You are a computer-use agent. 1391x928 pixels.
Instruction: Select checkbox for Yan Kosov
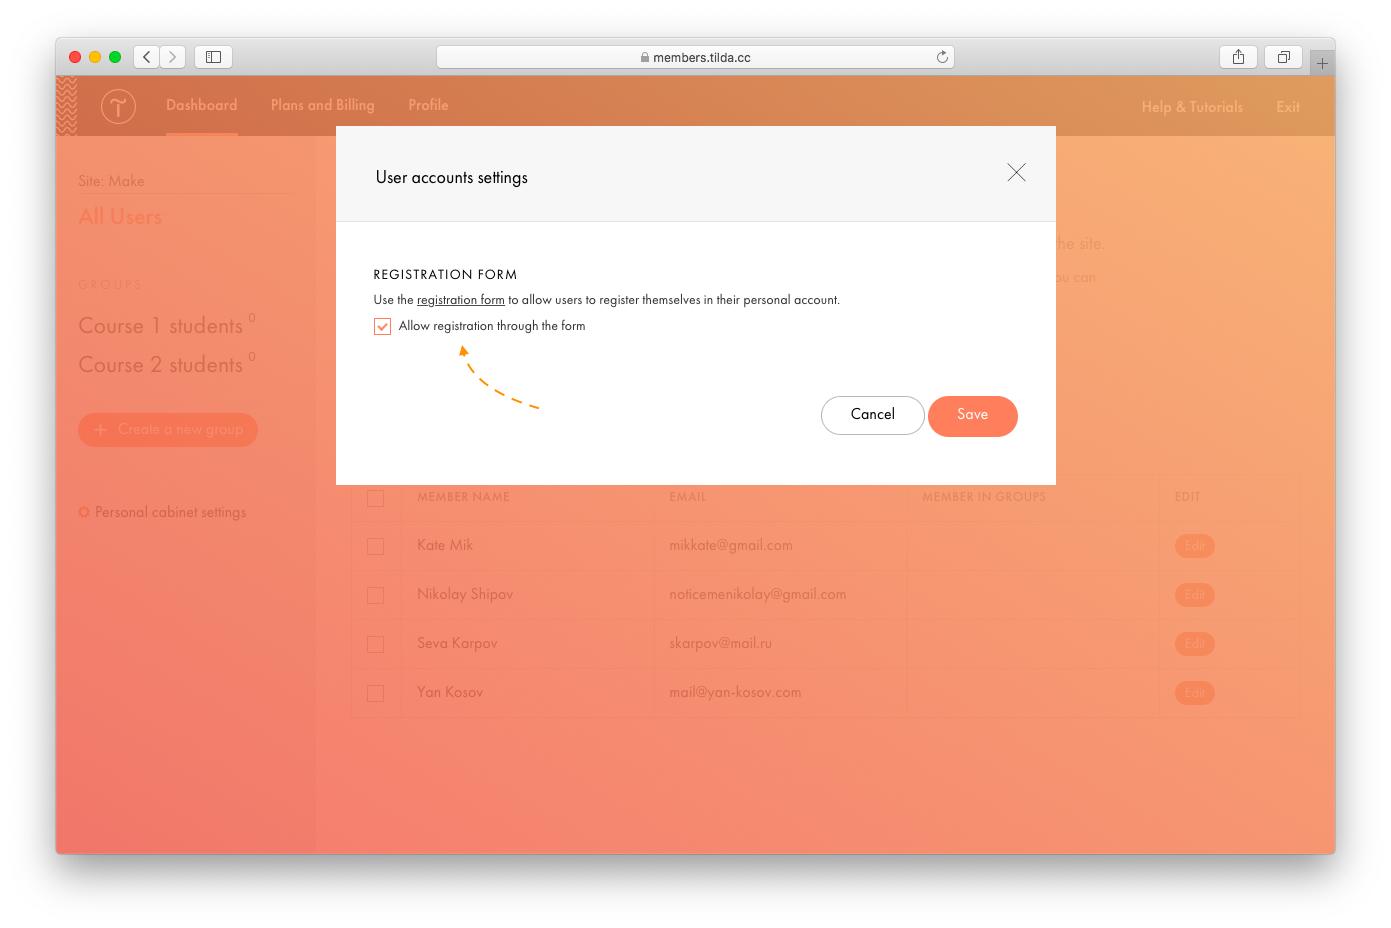pyautogui.click(x=375, y=693)
